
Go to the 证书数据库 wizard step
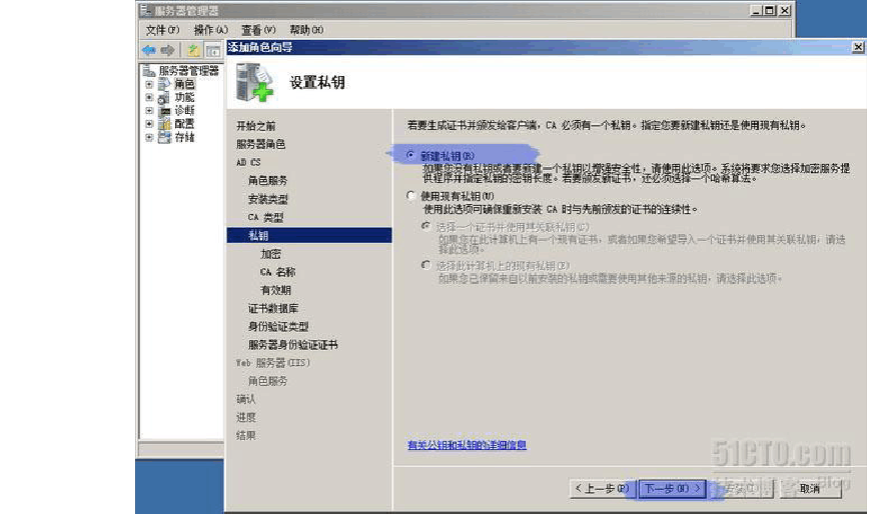click(x=273, y=308)
